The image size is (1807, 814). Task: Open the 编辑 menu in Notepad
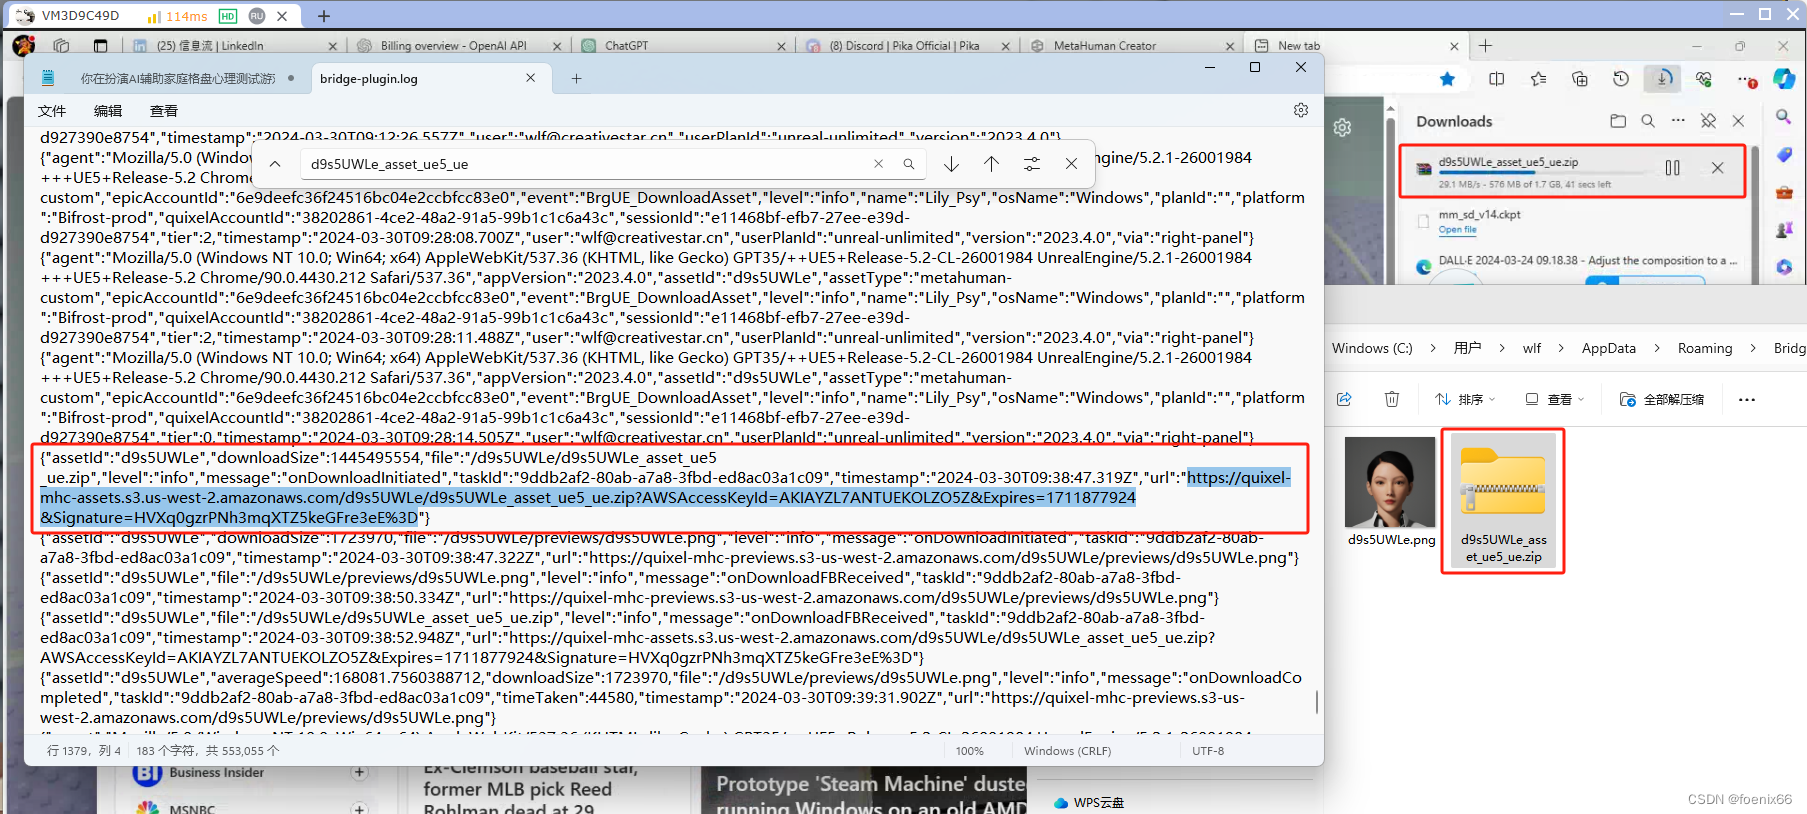(x=108, y=111)
